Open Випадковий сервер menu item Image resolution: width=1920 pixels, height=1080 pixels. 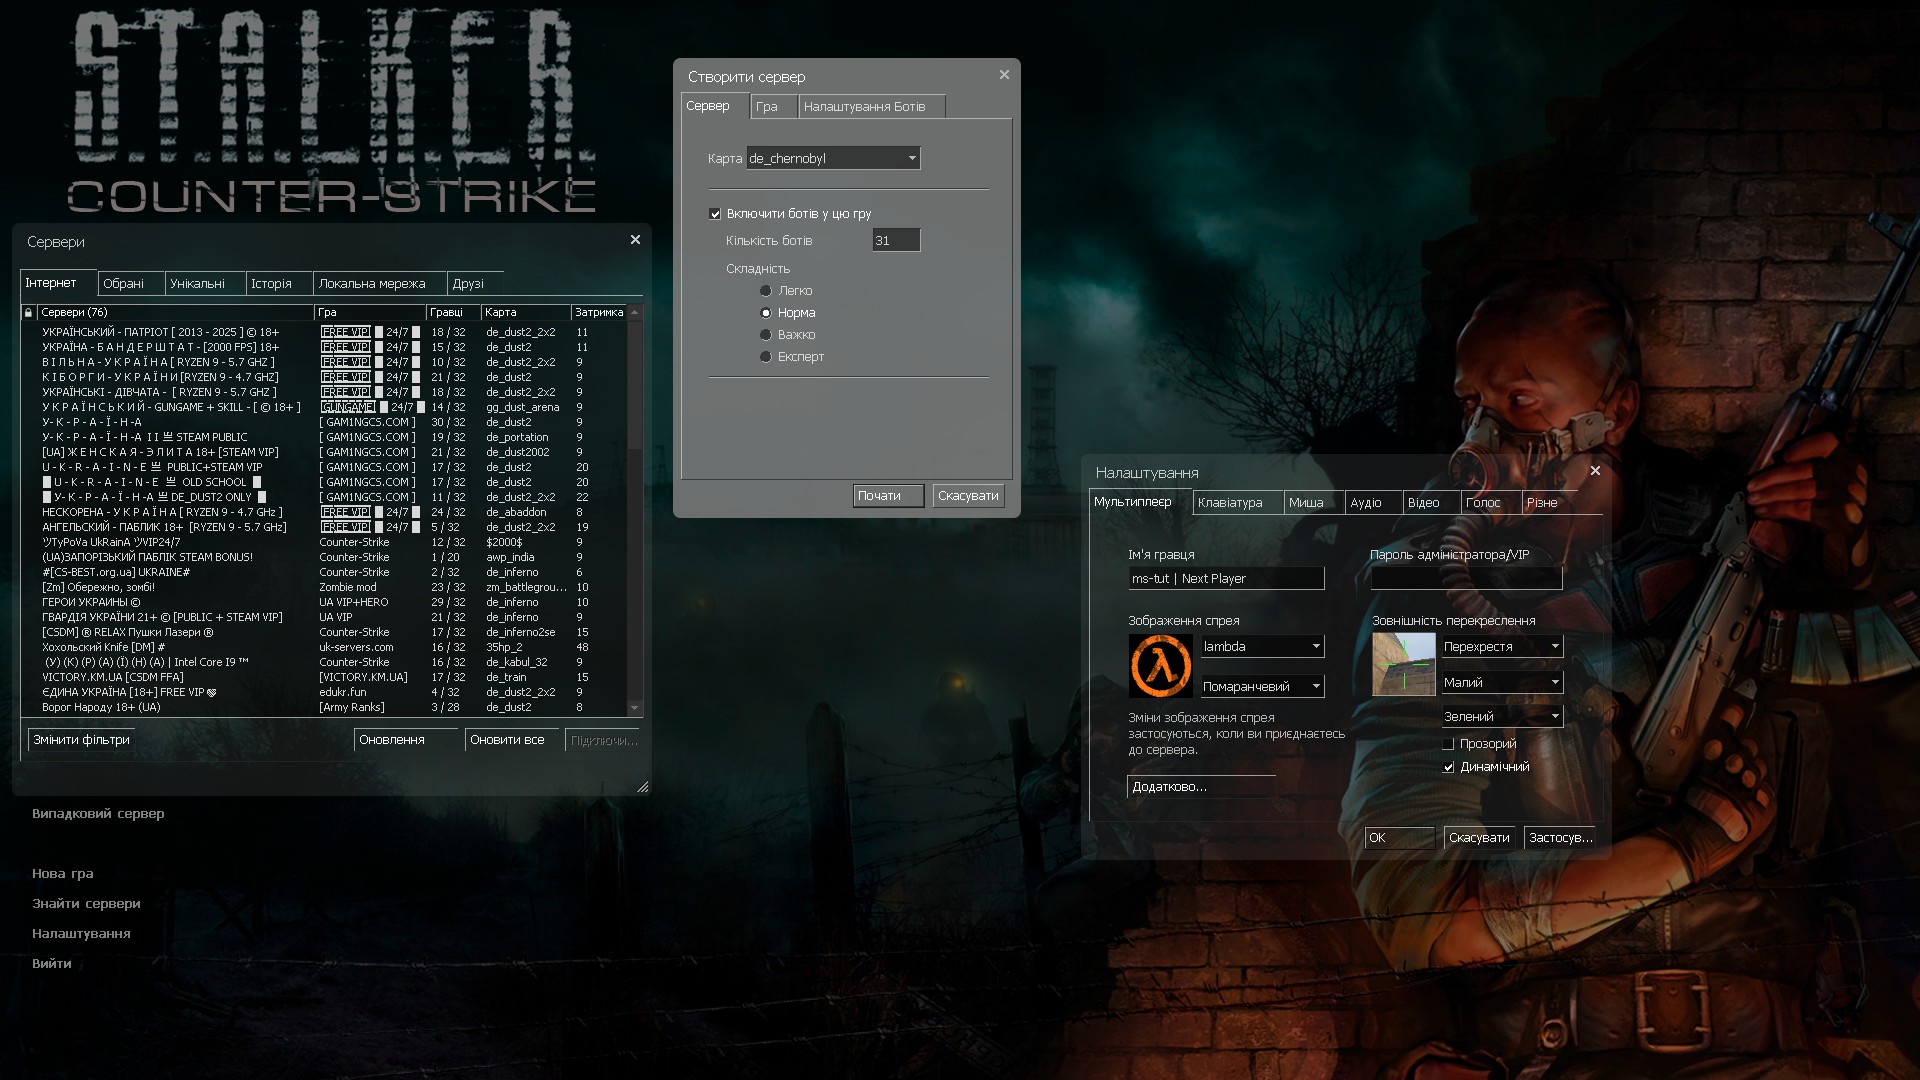coord(98,814)
